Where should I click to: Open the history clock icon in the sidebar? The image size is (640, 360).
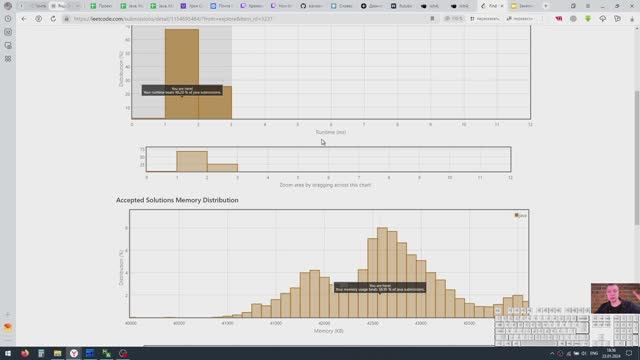pyautogui.click(x=8, y=19)
